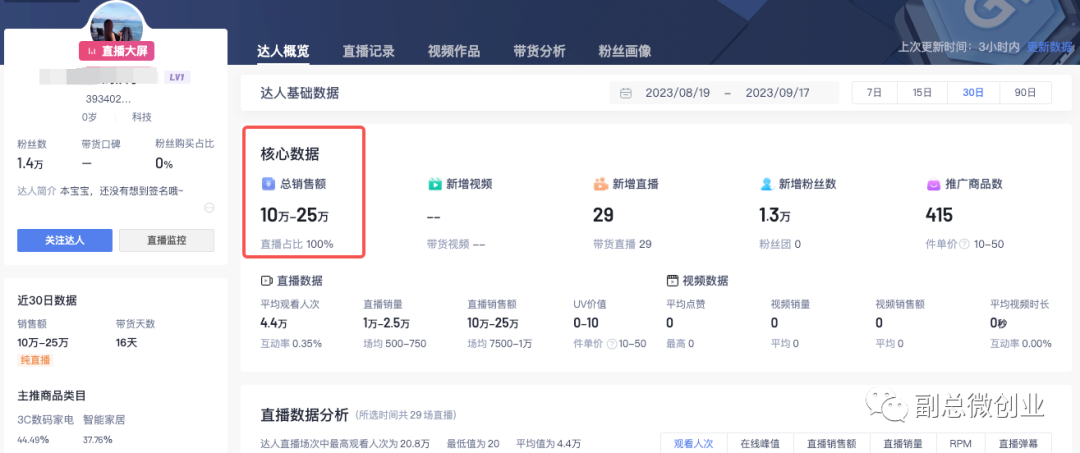
Task: Click the 直播数据分析 heading
Action: (x=304, y=414)
